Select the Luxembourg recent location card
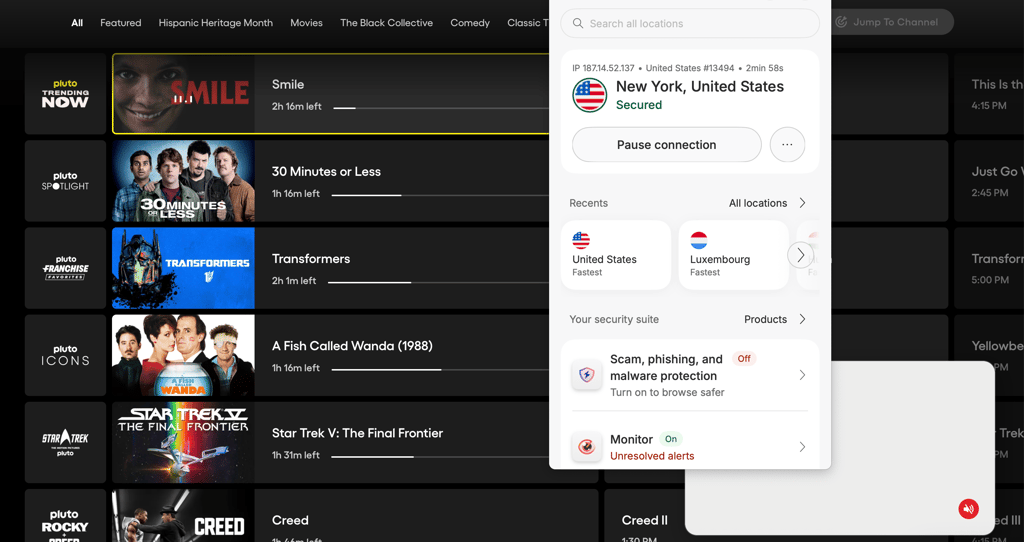This screenshot has height=542, width=1024. point(733,255)
